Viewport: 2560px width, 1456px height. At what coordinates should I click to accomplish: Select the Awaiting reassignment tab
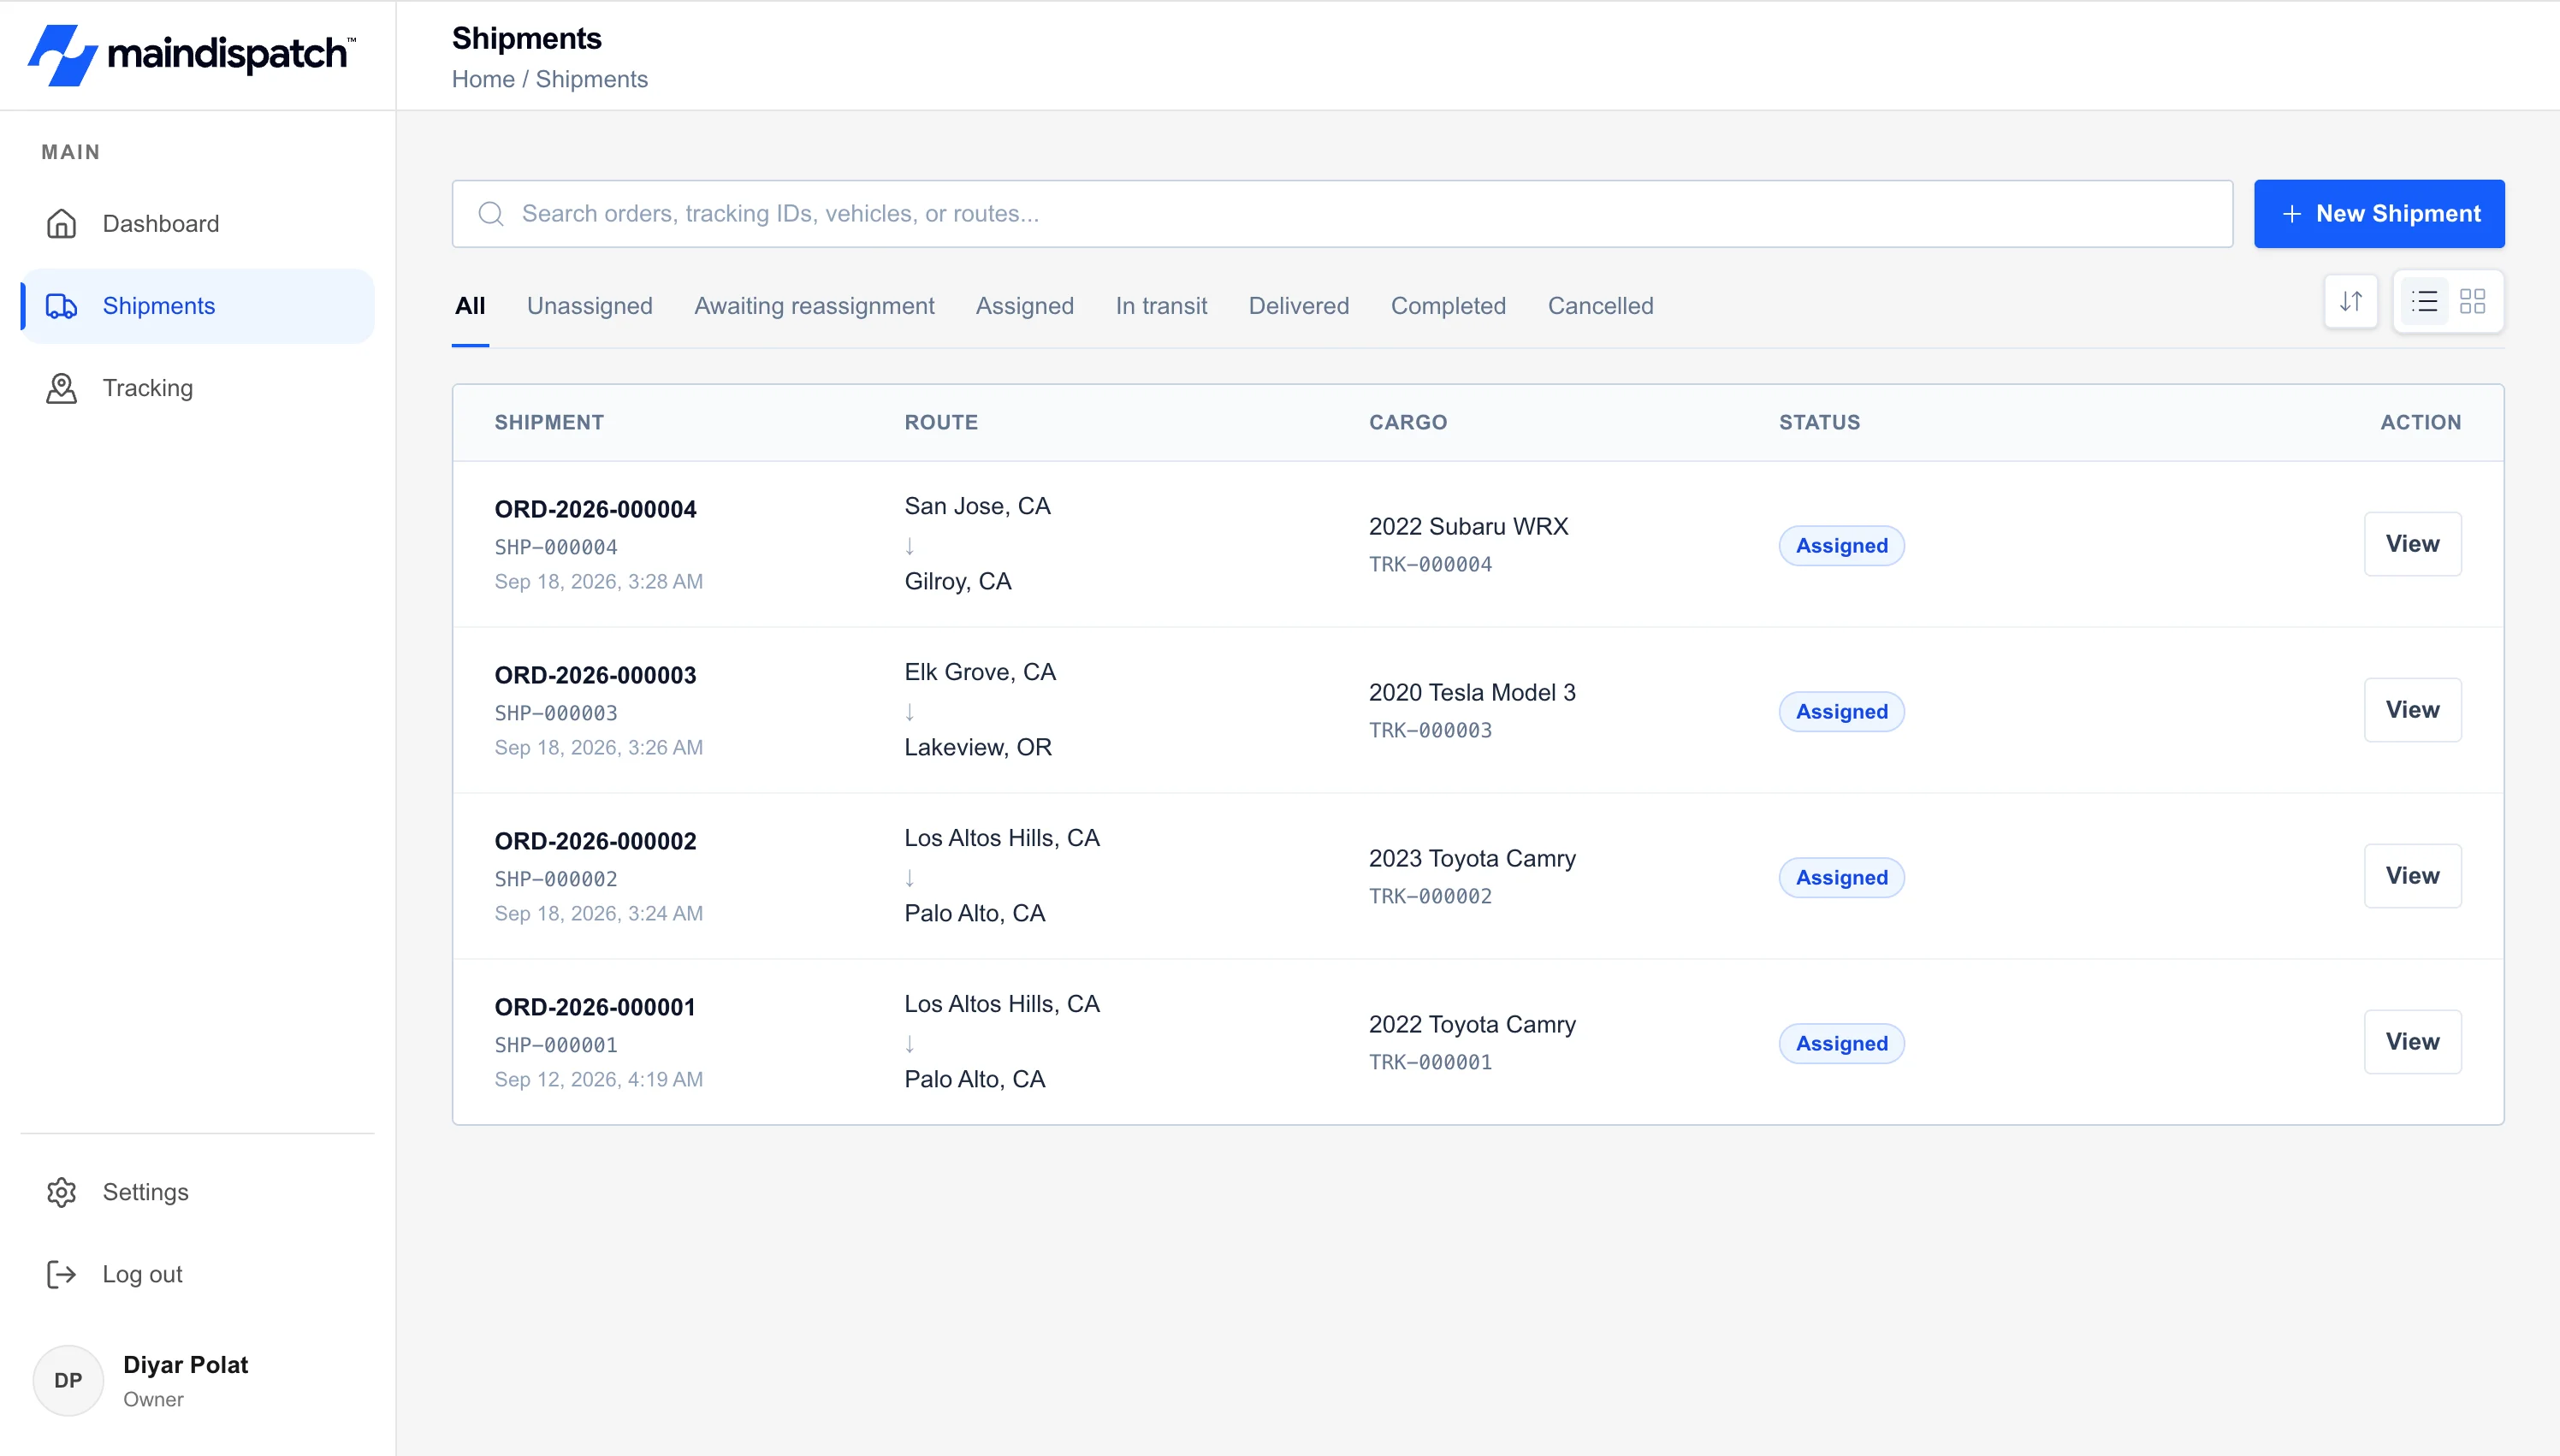coord(814,306)
